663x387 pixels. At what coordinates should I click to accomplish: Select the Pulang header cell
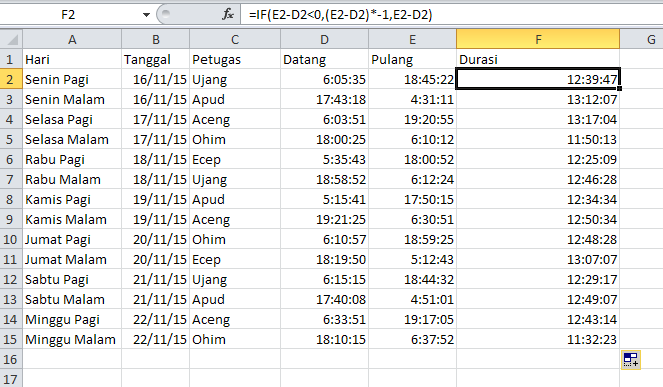412,59
